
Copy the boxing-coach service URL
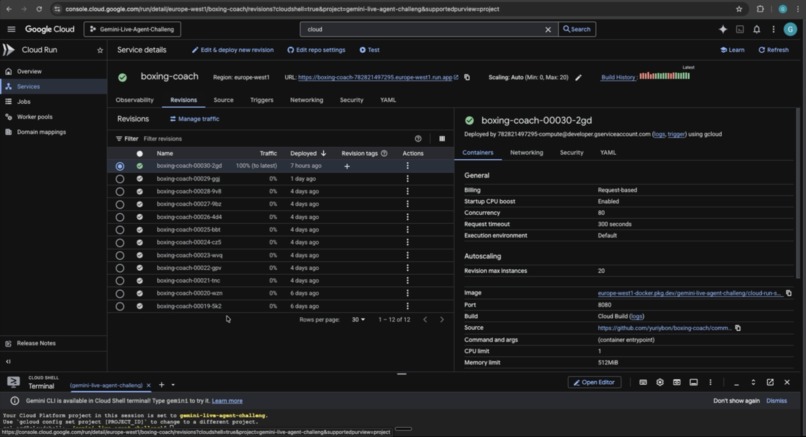tap(467, 77)
